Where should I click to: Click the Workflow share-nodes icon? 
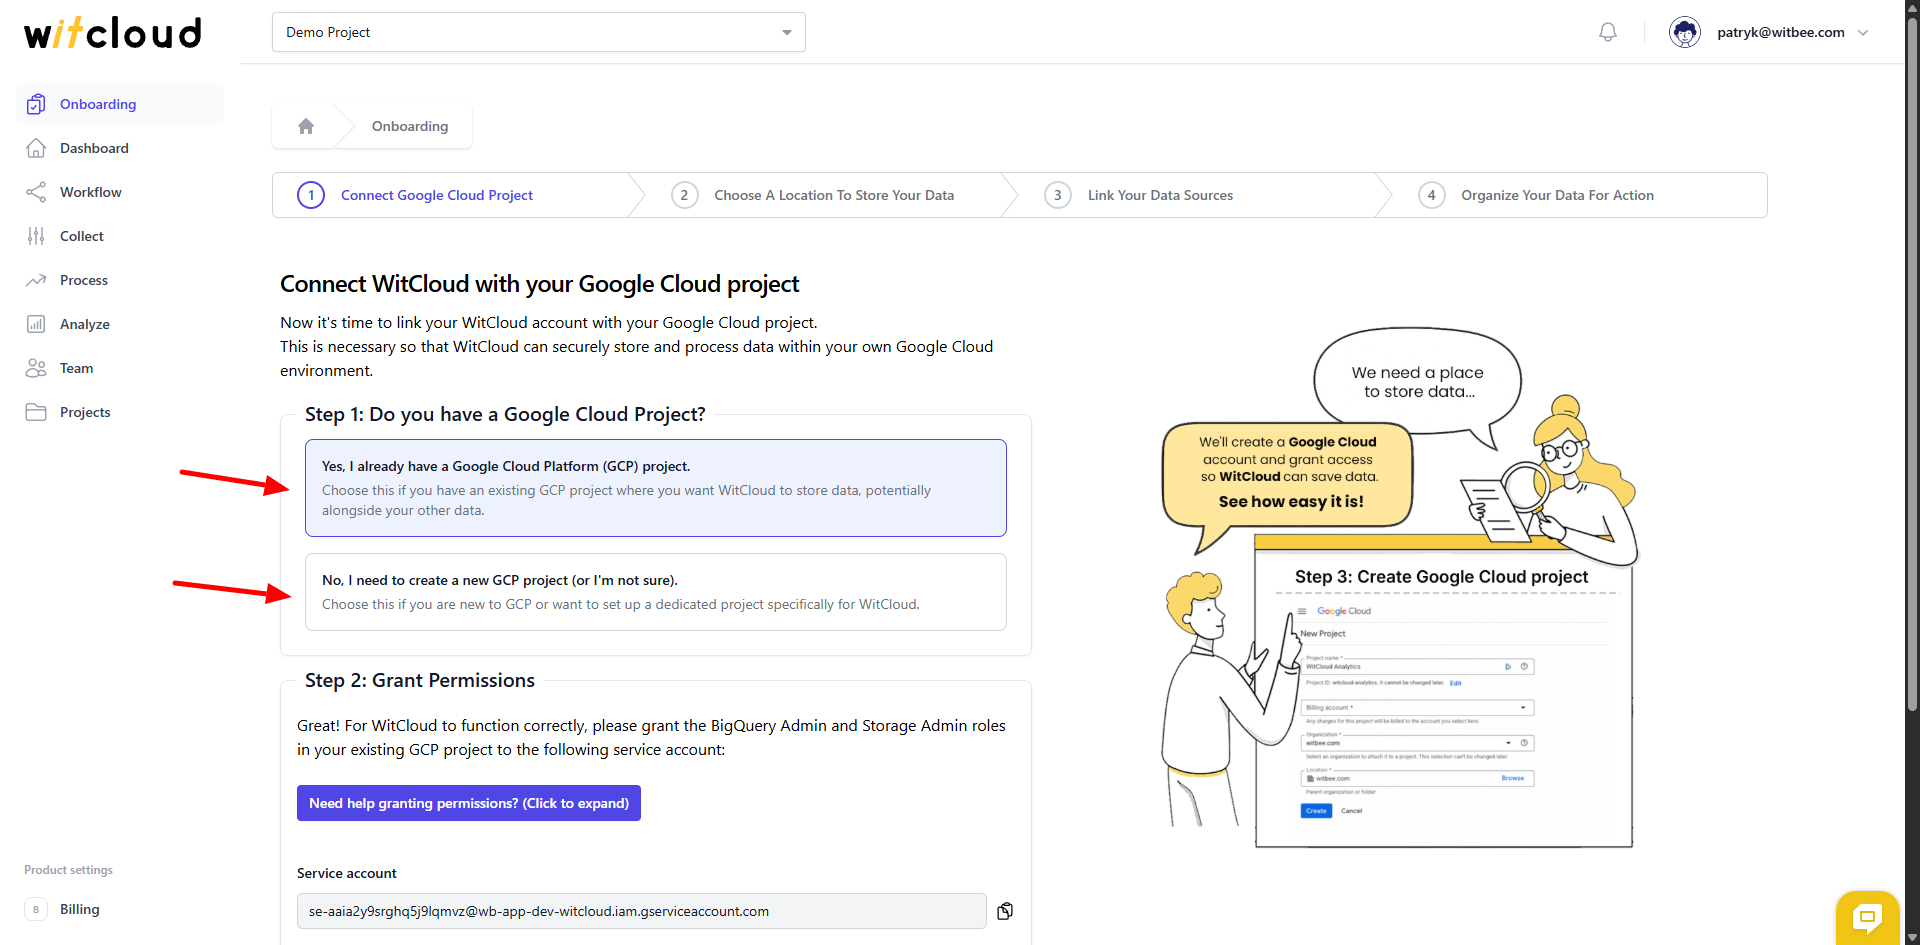36,192
